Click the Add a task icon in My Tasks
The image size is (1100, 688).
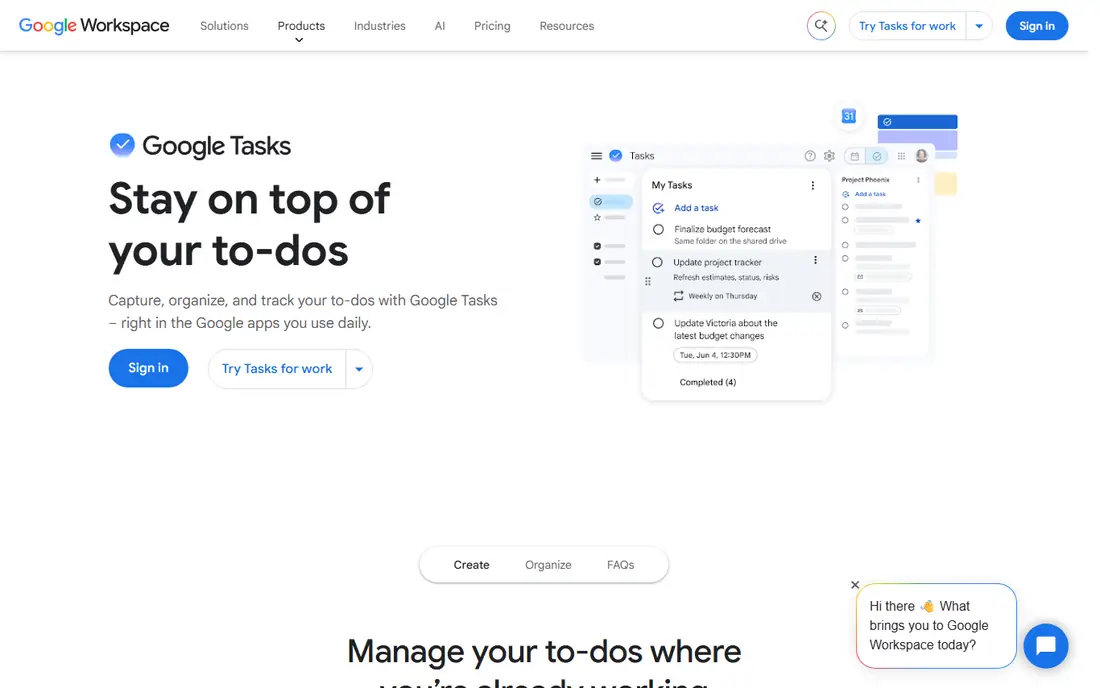tap(658, 208)
